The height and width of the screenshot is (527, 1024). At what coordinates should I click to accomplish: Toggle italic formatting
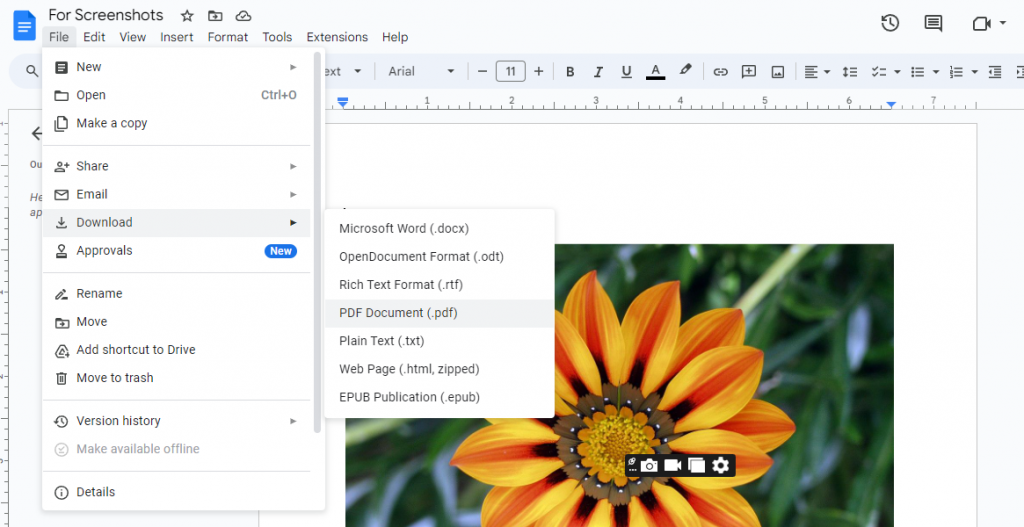(598, 71)
